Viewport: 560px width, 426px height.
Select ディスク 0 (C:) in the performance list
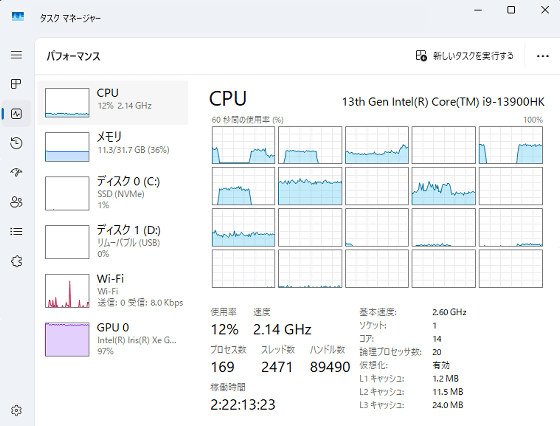pyautogui.click(x=113, y=193)
